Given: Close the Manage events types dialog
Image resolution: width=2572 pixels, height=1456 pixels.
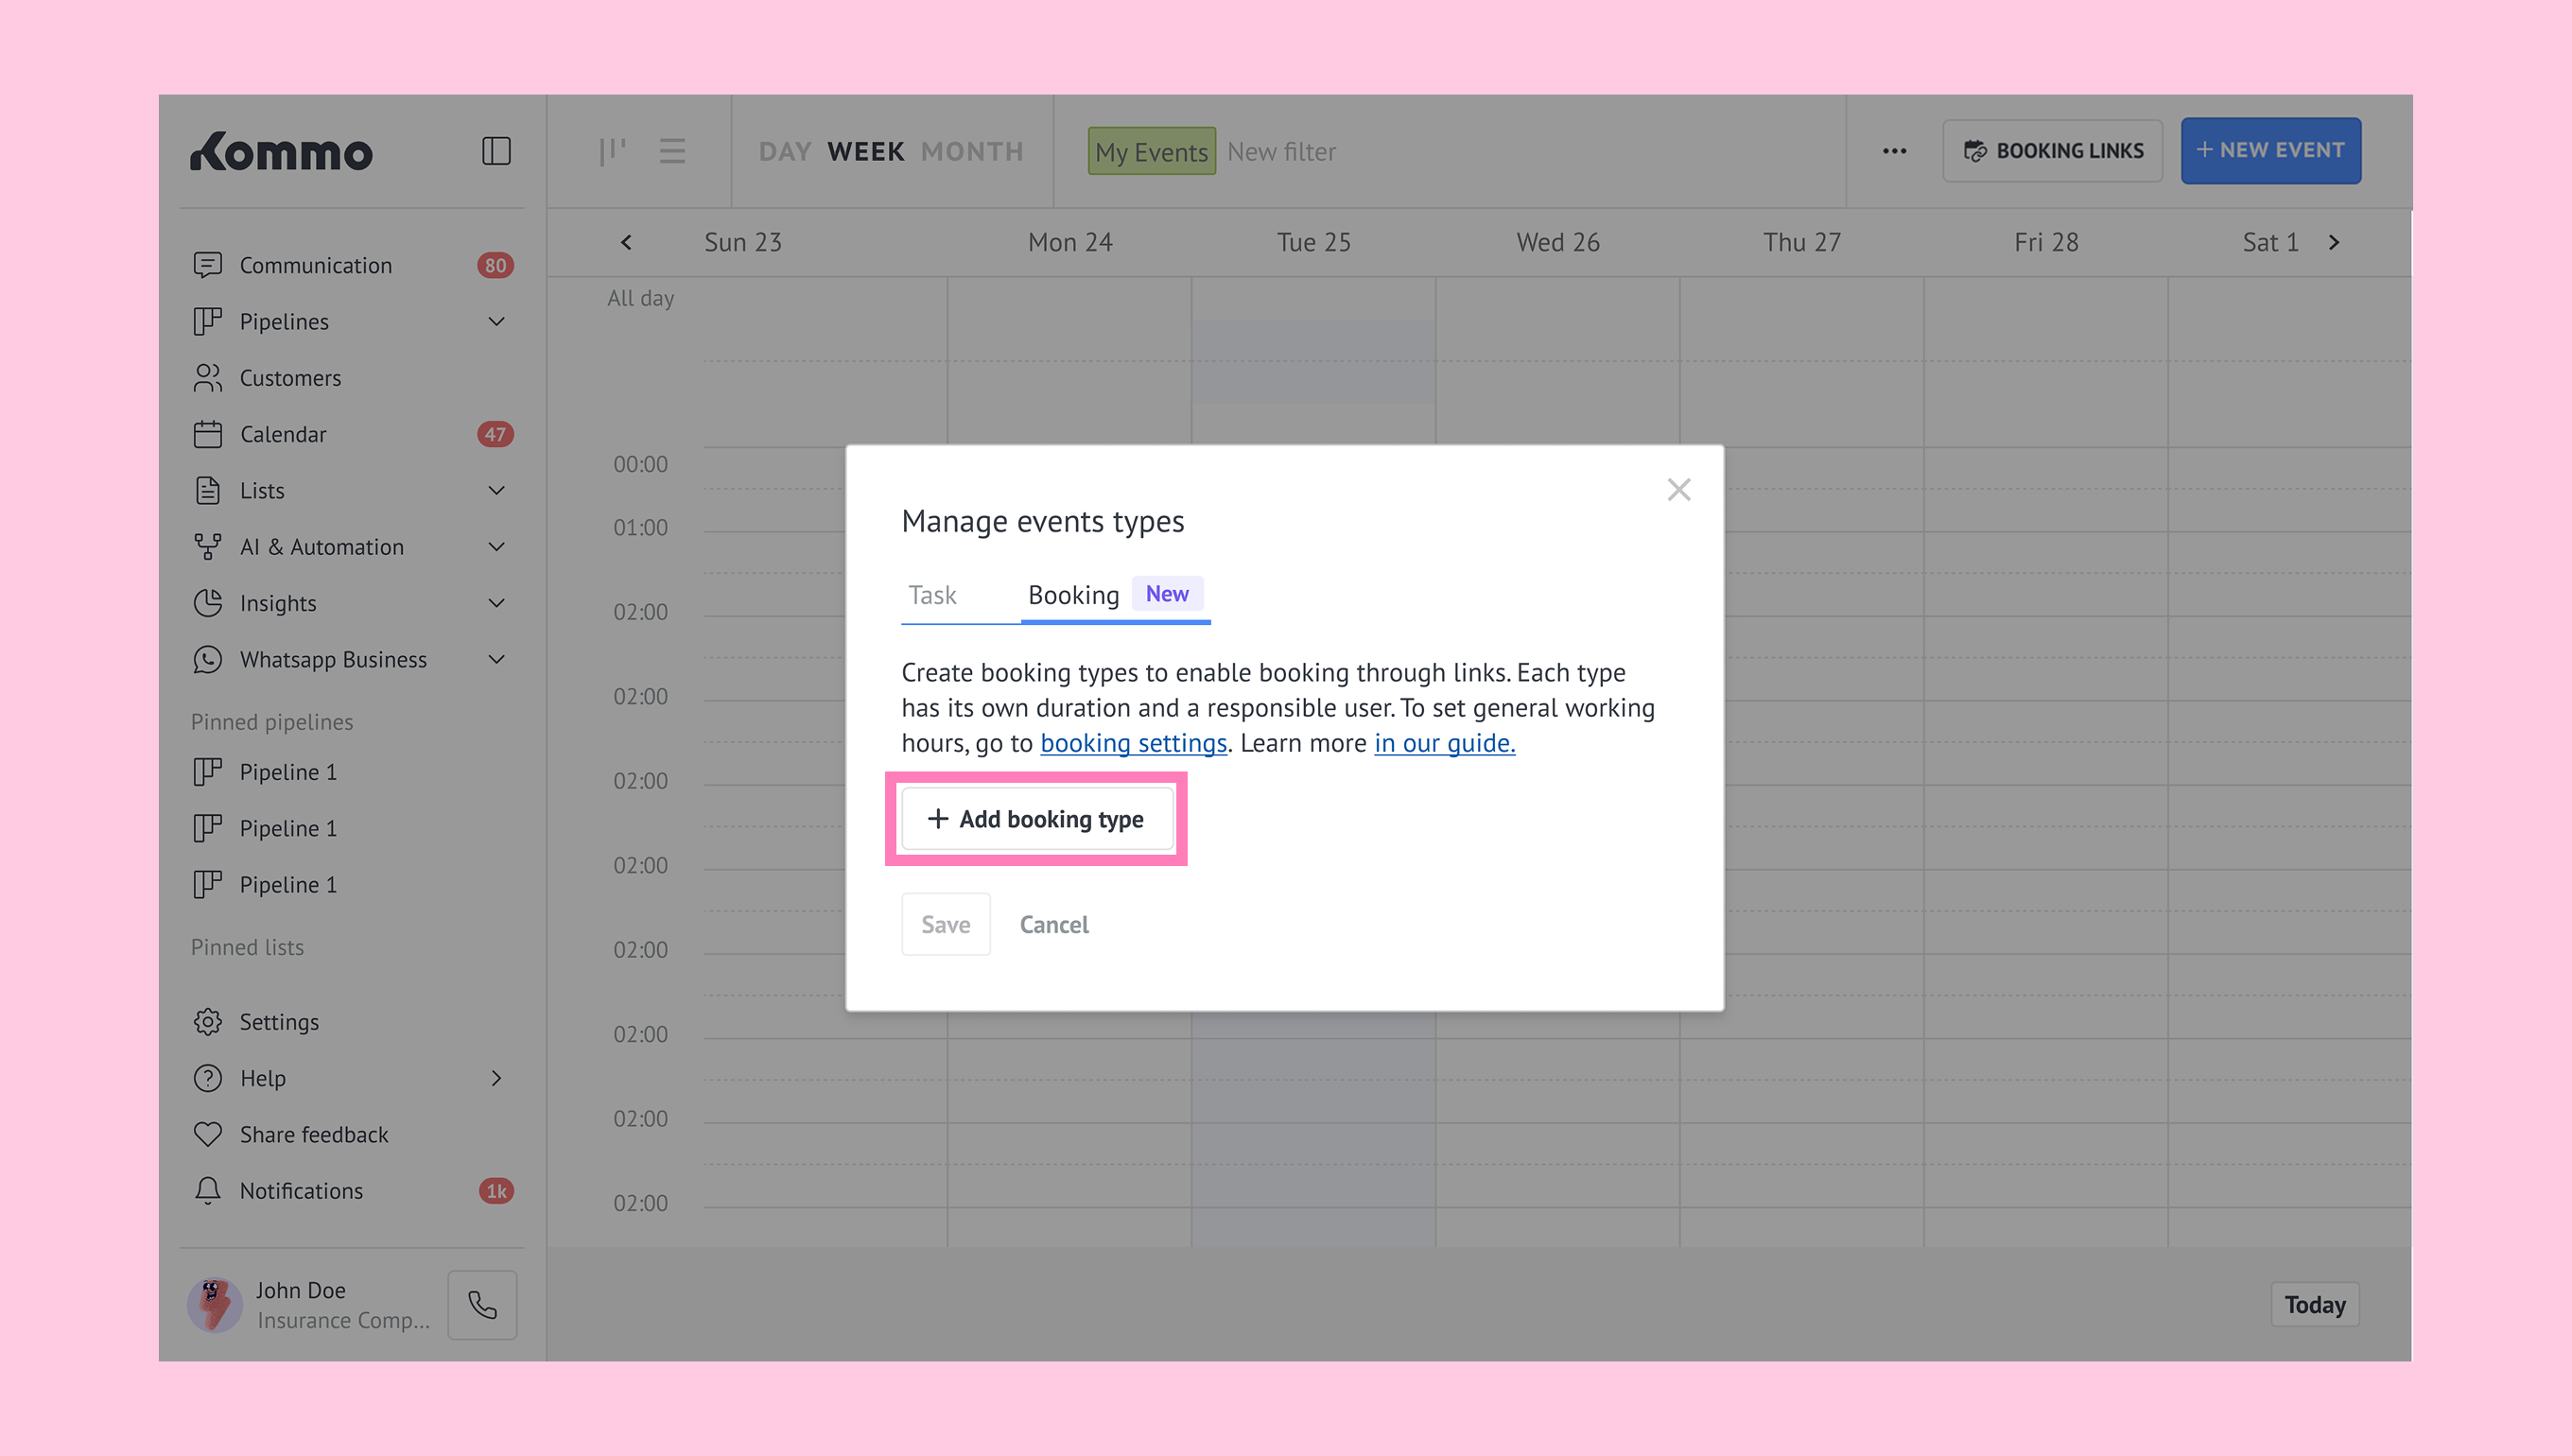Looking at the screenshot, I should 1679,489.
